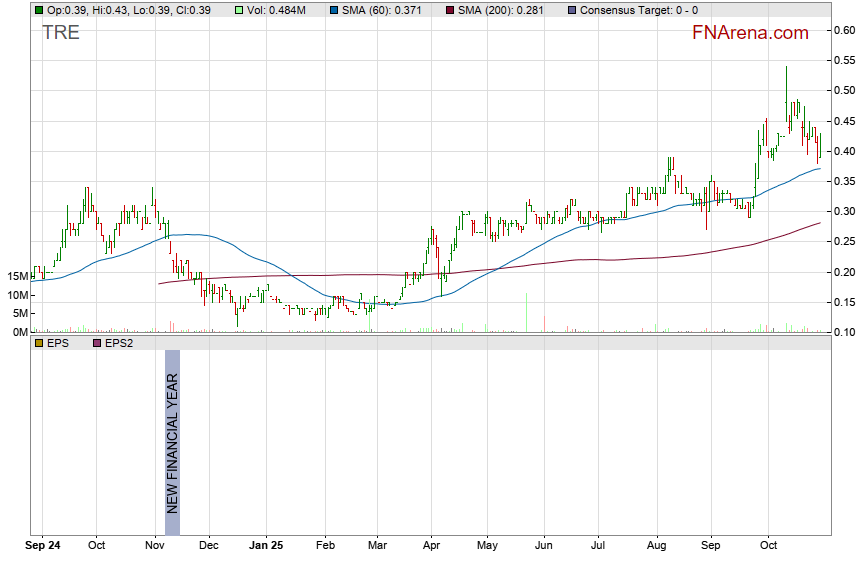
Task: Click the green OHLC price legend swatch
Action: 38,10
